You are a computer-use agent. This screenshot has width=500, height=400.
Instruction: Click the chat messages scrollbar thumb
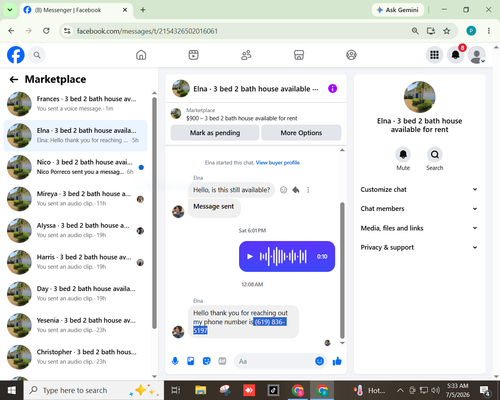[x=342, y=270]
